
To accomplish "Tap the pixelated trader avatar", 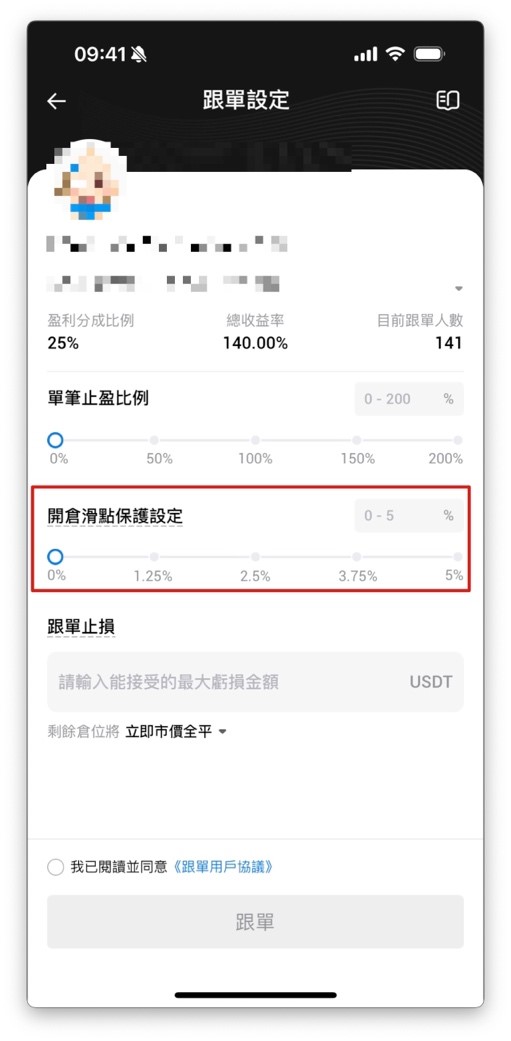I will 87,180.
